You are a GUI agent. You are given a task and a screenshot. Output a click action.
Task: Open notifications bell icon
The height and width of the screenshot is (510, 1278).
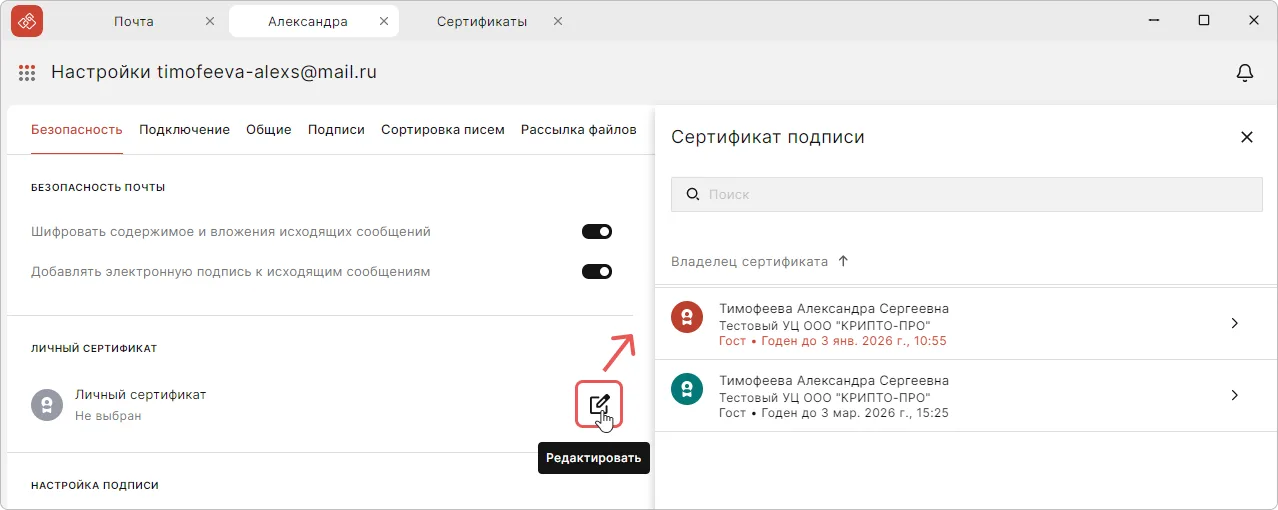coord(1245,73)
